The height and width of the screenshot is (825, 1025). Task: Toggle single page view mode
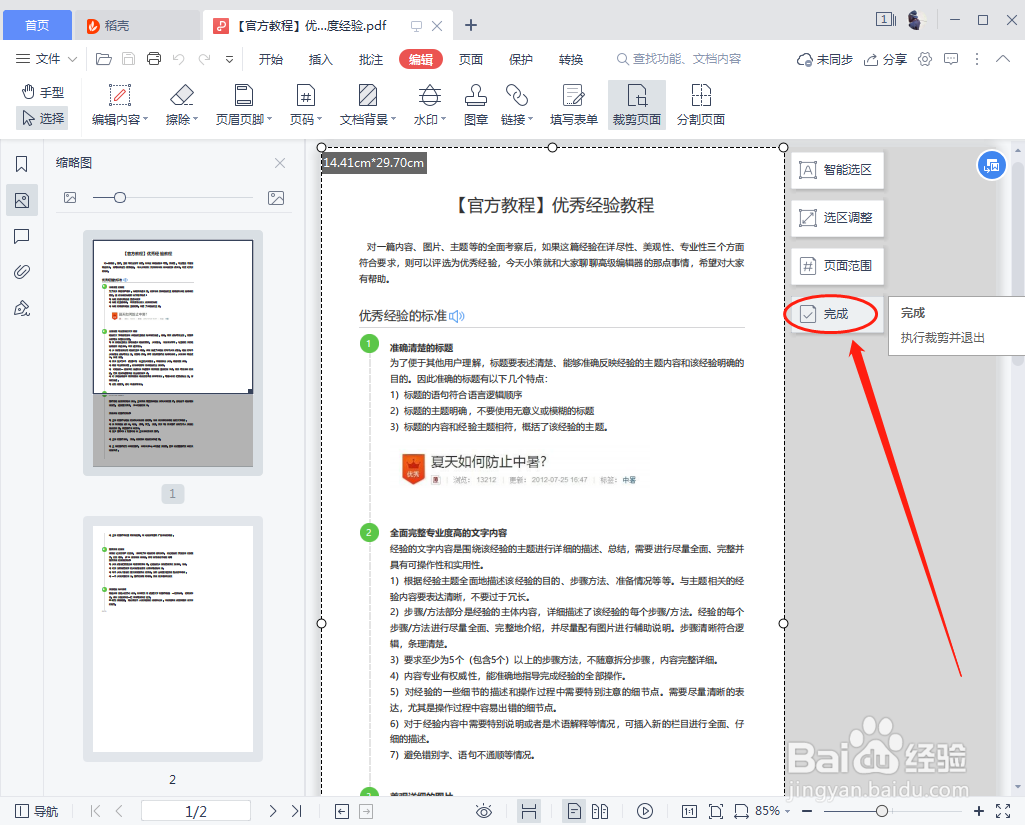574,811
